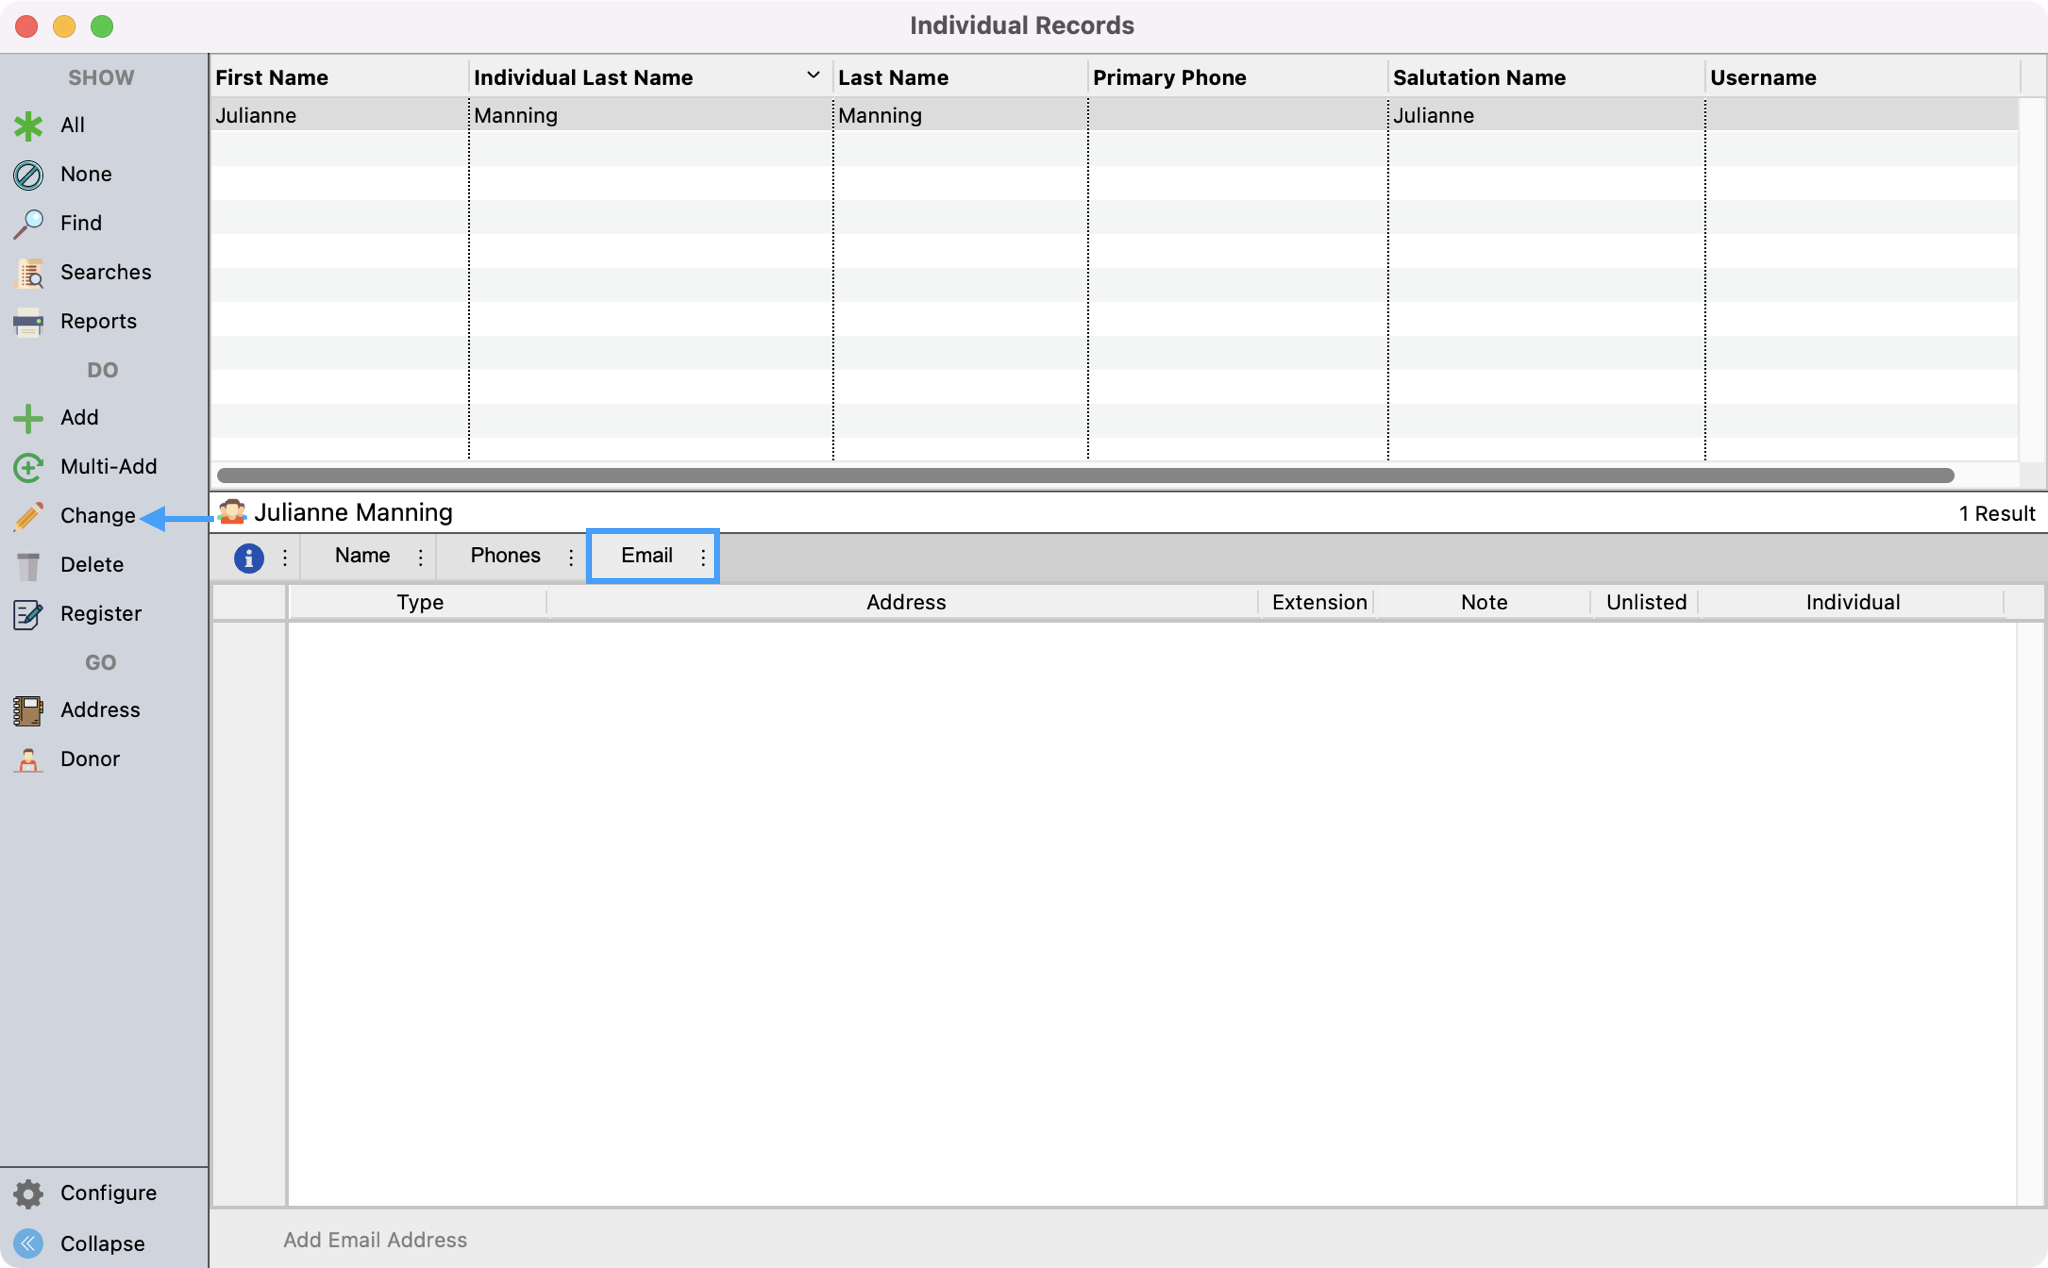Go to Donor records icon
The height and width of the screenshot is (1268, 2048).
tap(28, 760)
